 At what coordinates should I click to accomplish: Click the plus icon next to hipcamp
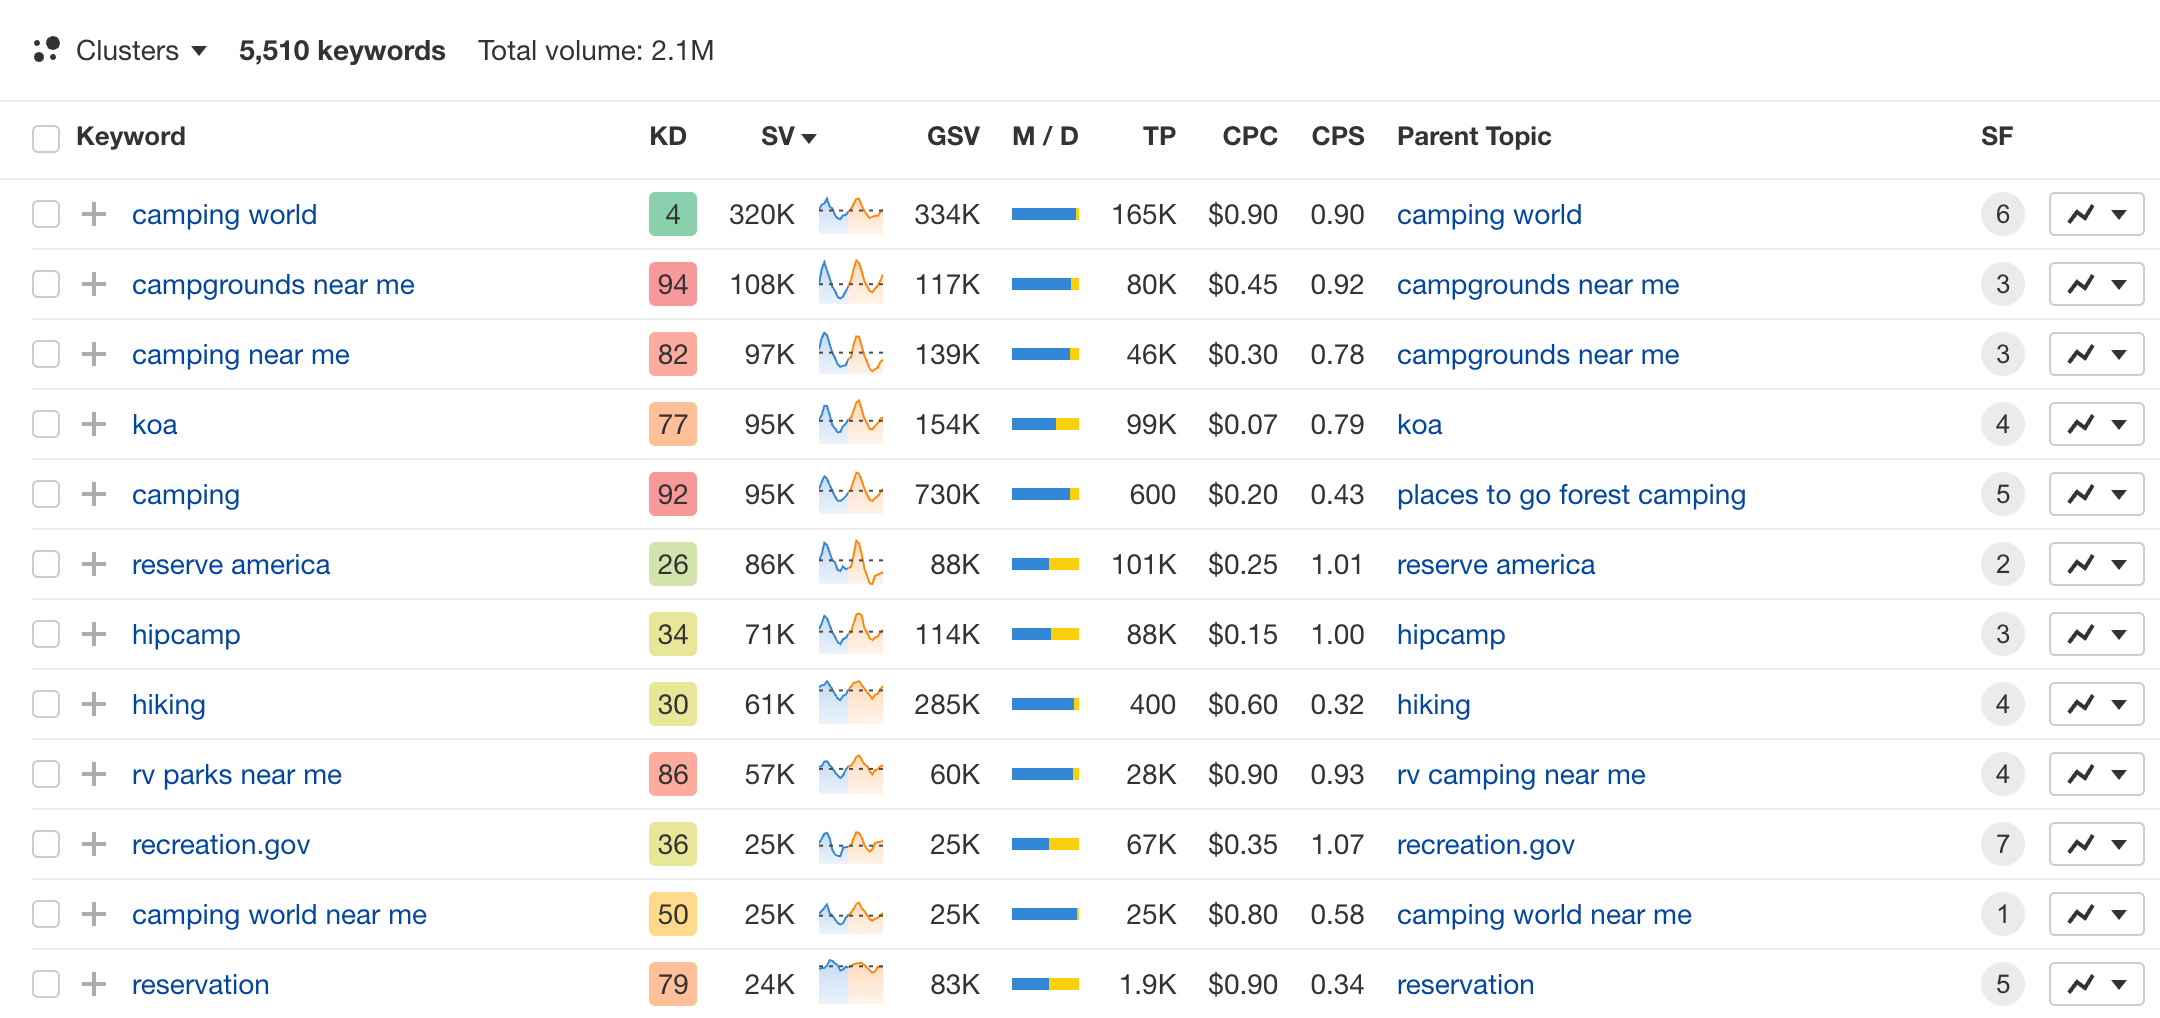[x=94, y=634]
